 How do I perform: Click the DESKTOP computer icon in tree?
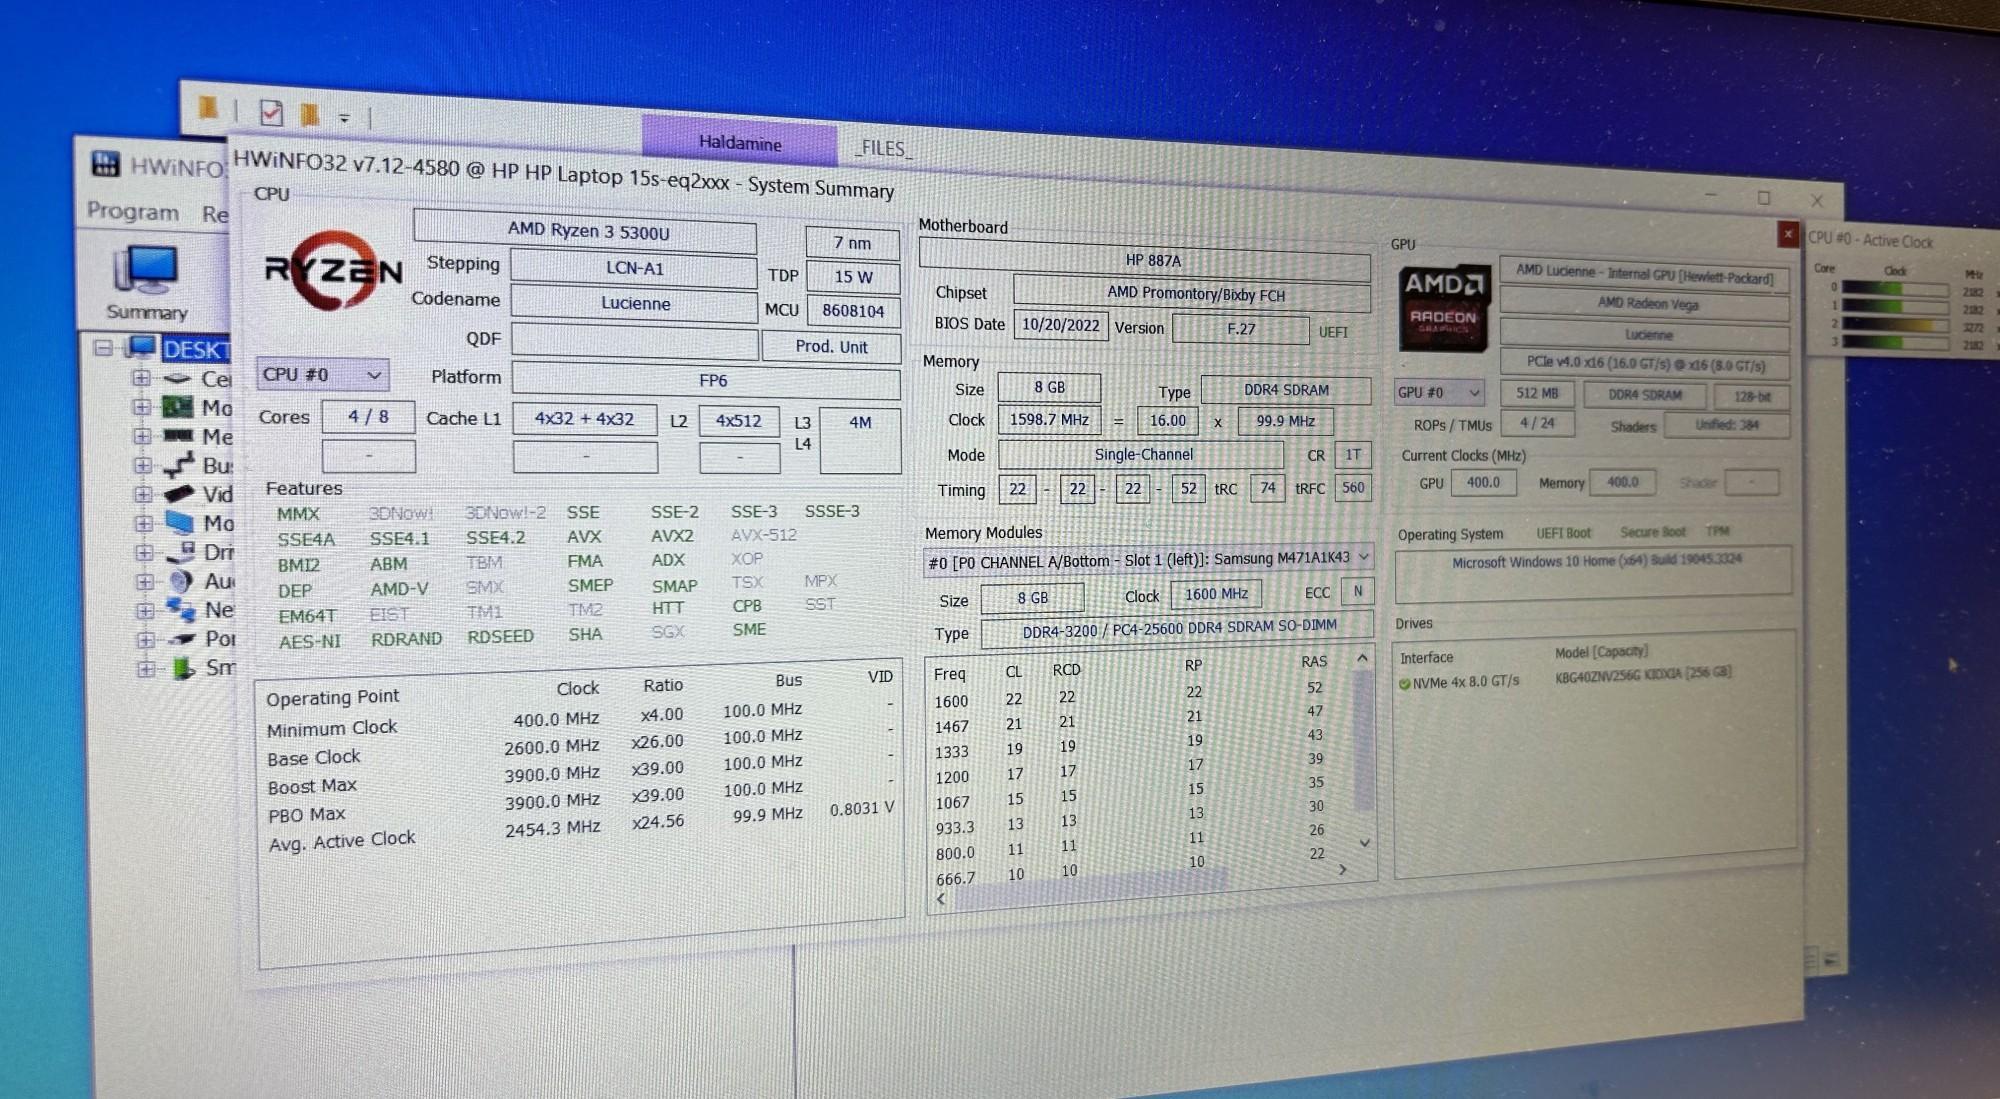[141, 347]
